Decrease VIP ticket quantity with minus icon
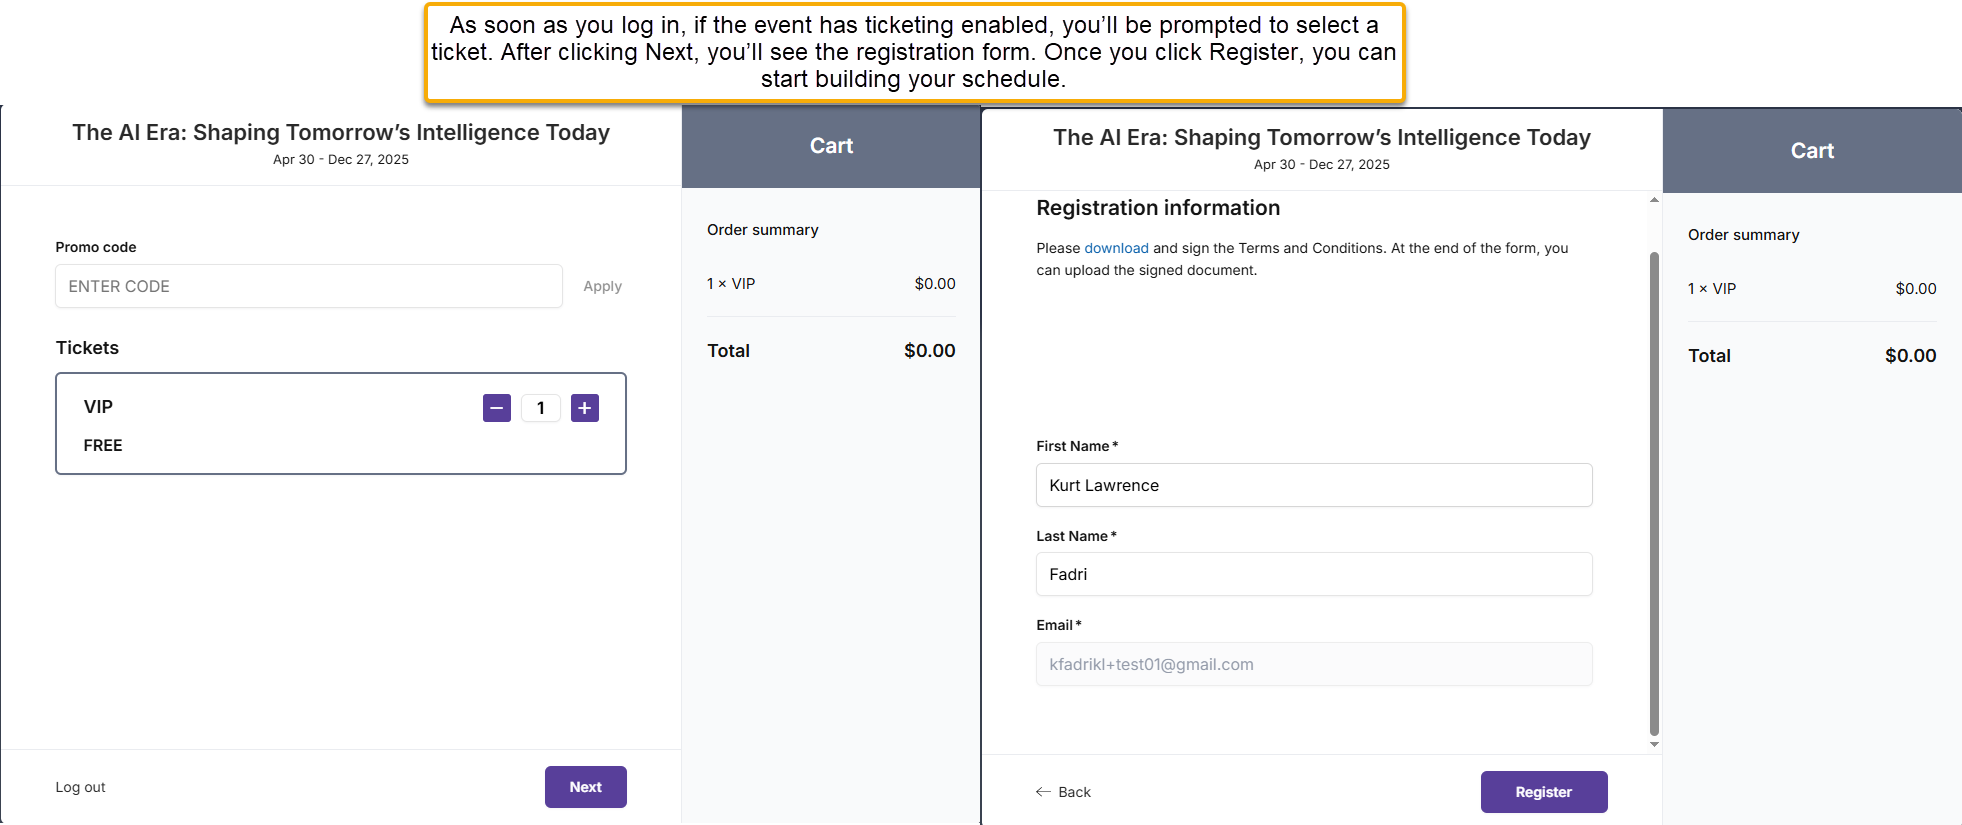The image size is (1962, 825). 497,408
